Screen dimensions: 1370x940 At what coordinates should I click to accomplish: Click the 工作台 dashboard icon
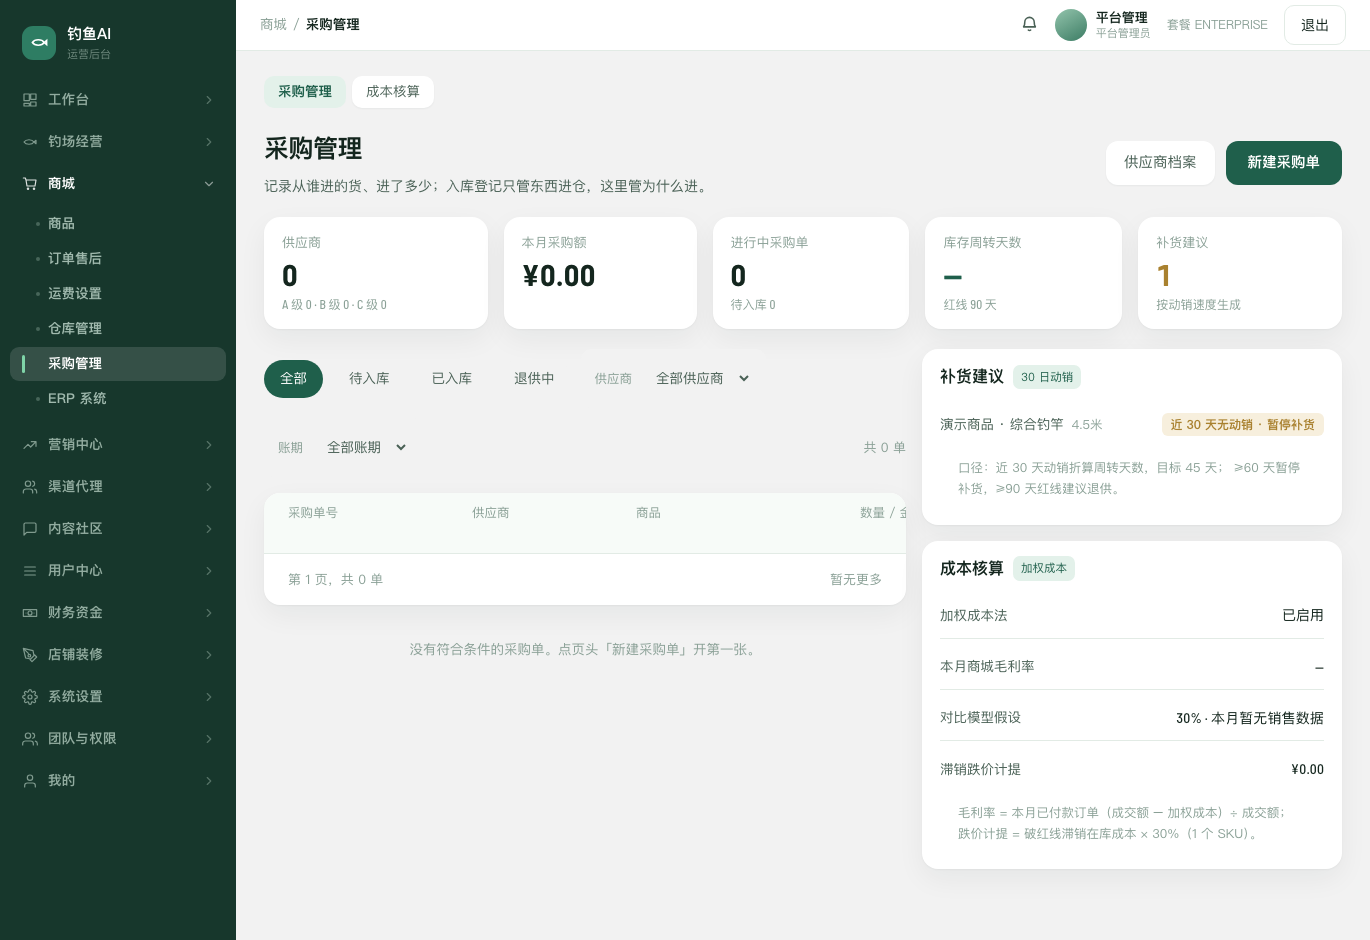click(x=30, y=100)
